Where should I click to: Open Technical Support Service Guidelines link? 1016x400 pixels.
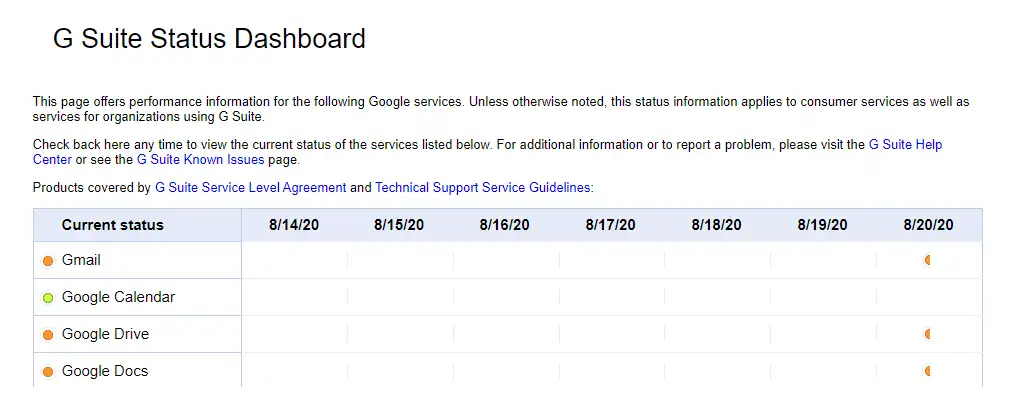[x=483, y=187]
